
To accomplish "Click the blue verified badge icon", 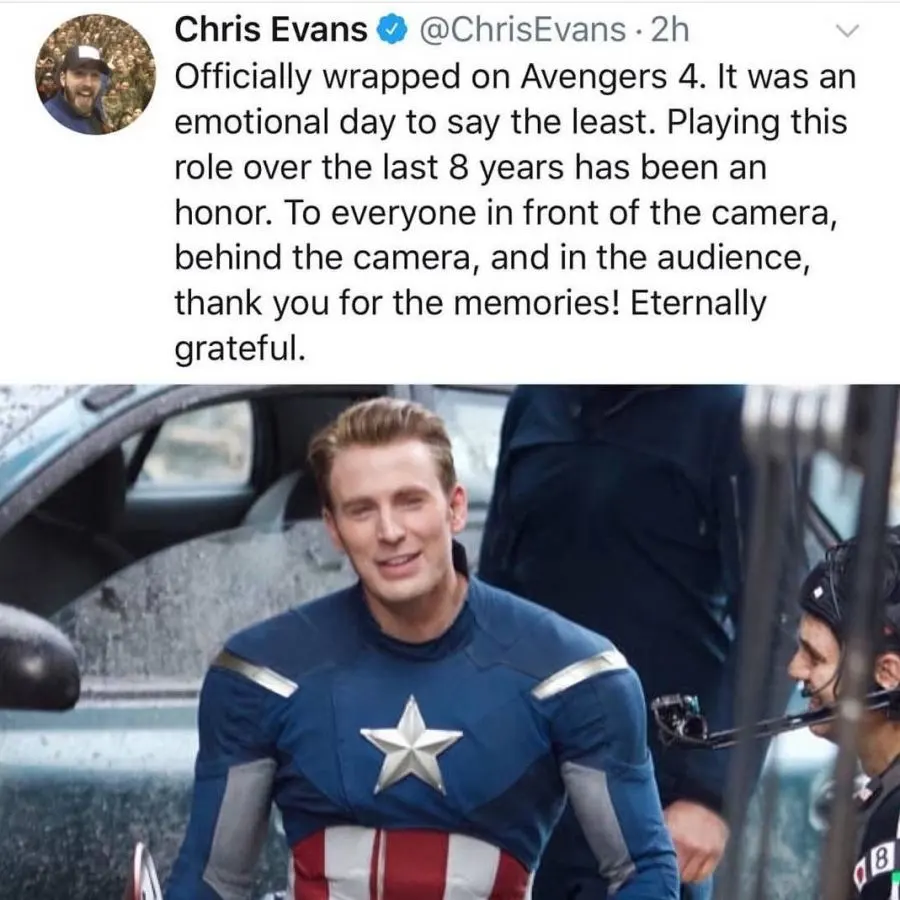I will (x=393, y=31).
